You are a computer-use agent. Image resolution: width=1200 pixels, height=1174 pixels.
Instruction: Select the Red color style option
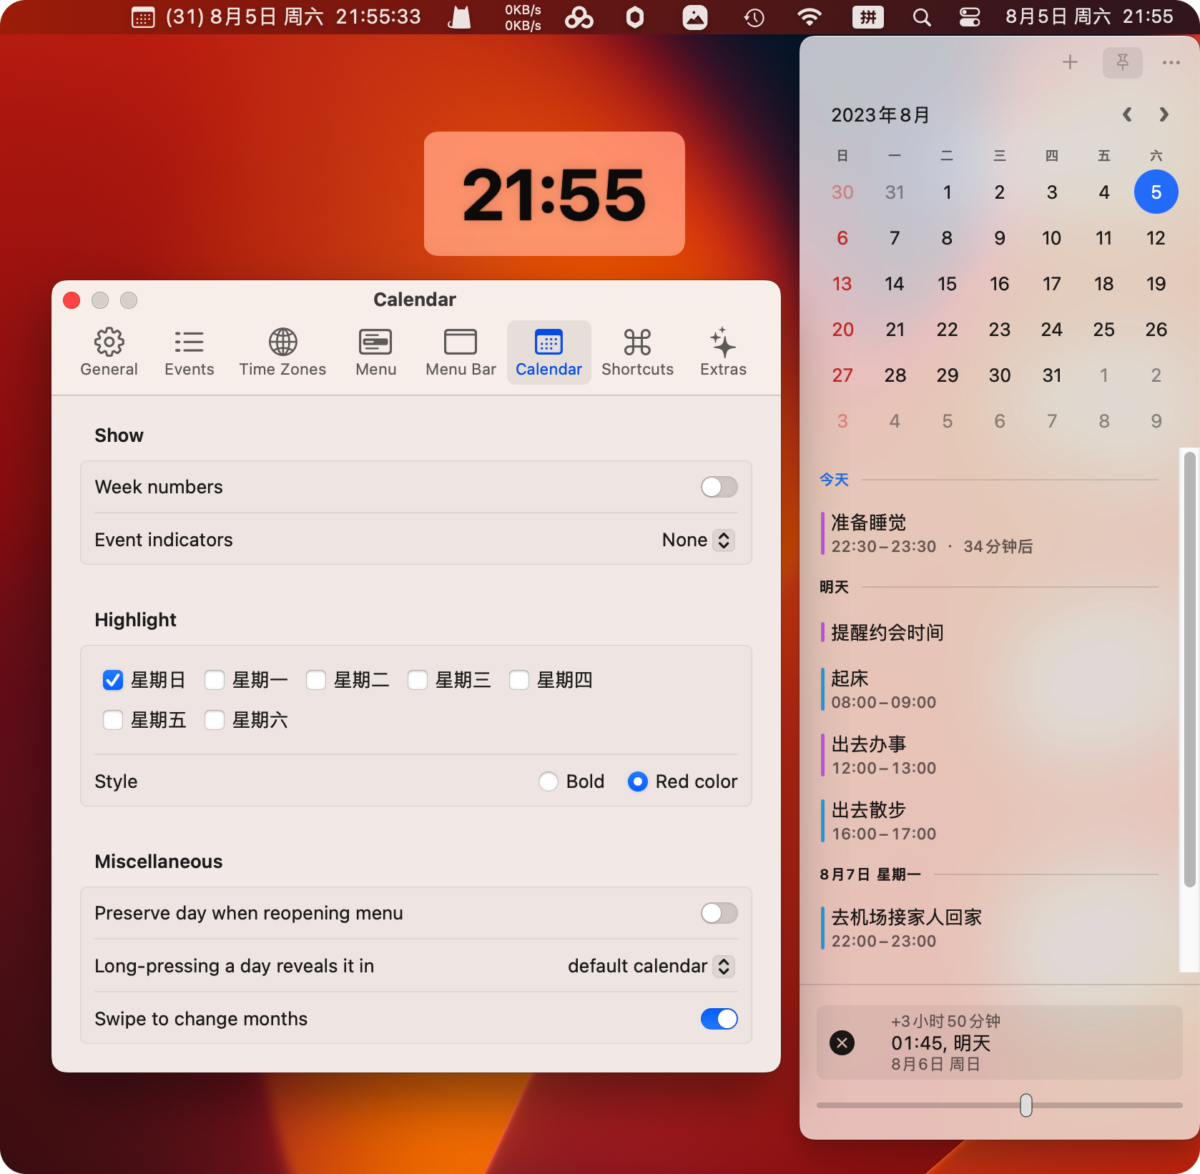pyautogui.click(x=637, y=782)
